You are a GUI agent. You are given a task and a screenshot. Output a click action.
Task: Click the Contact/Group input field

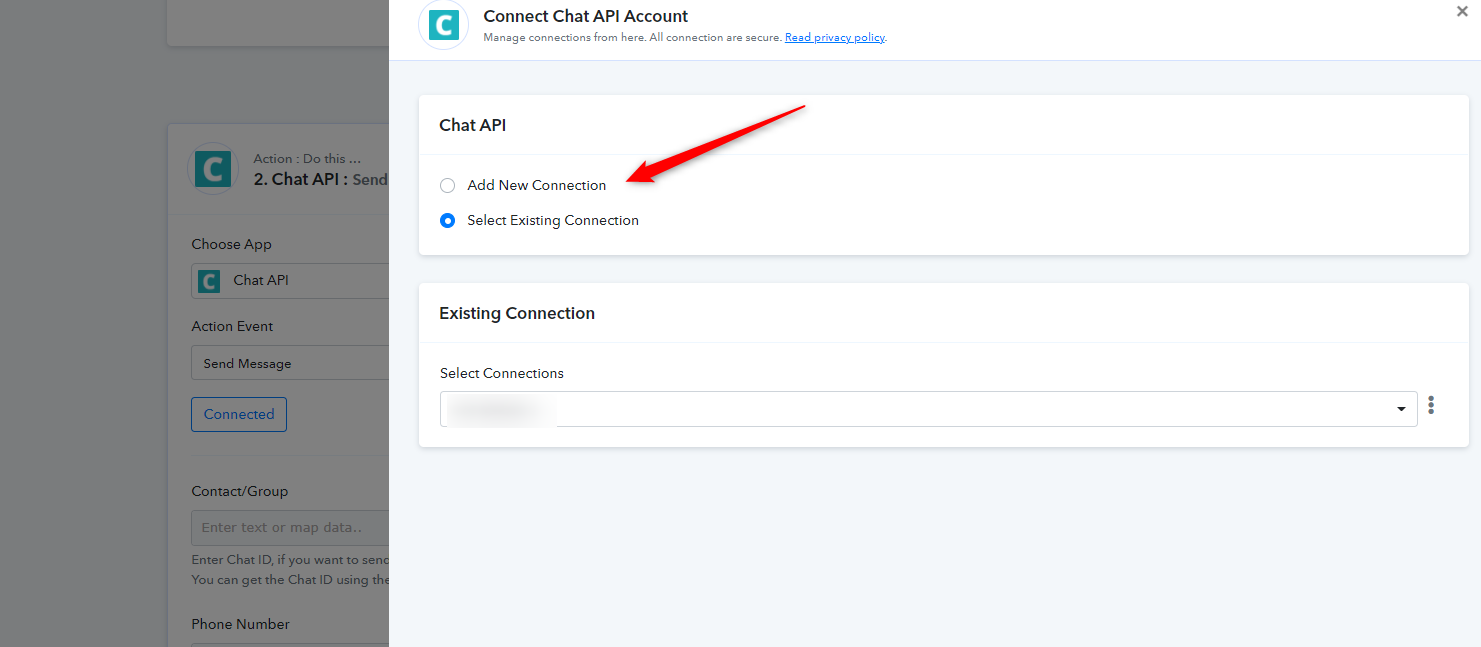290,527
